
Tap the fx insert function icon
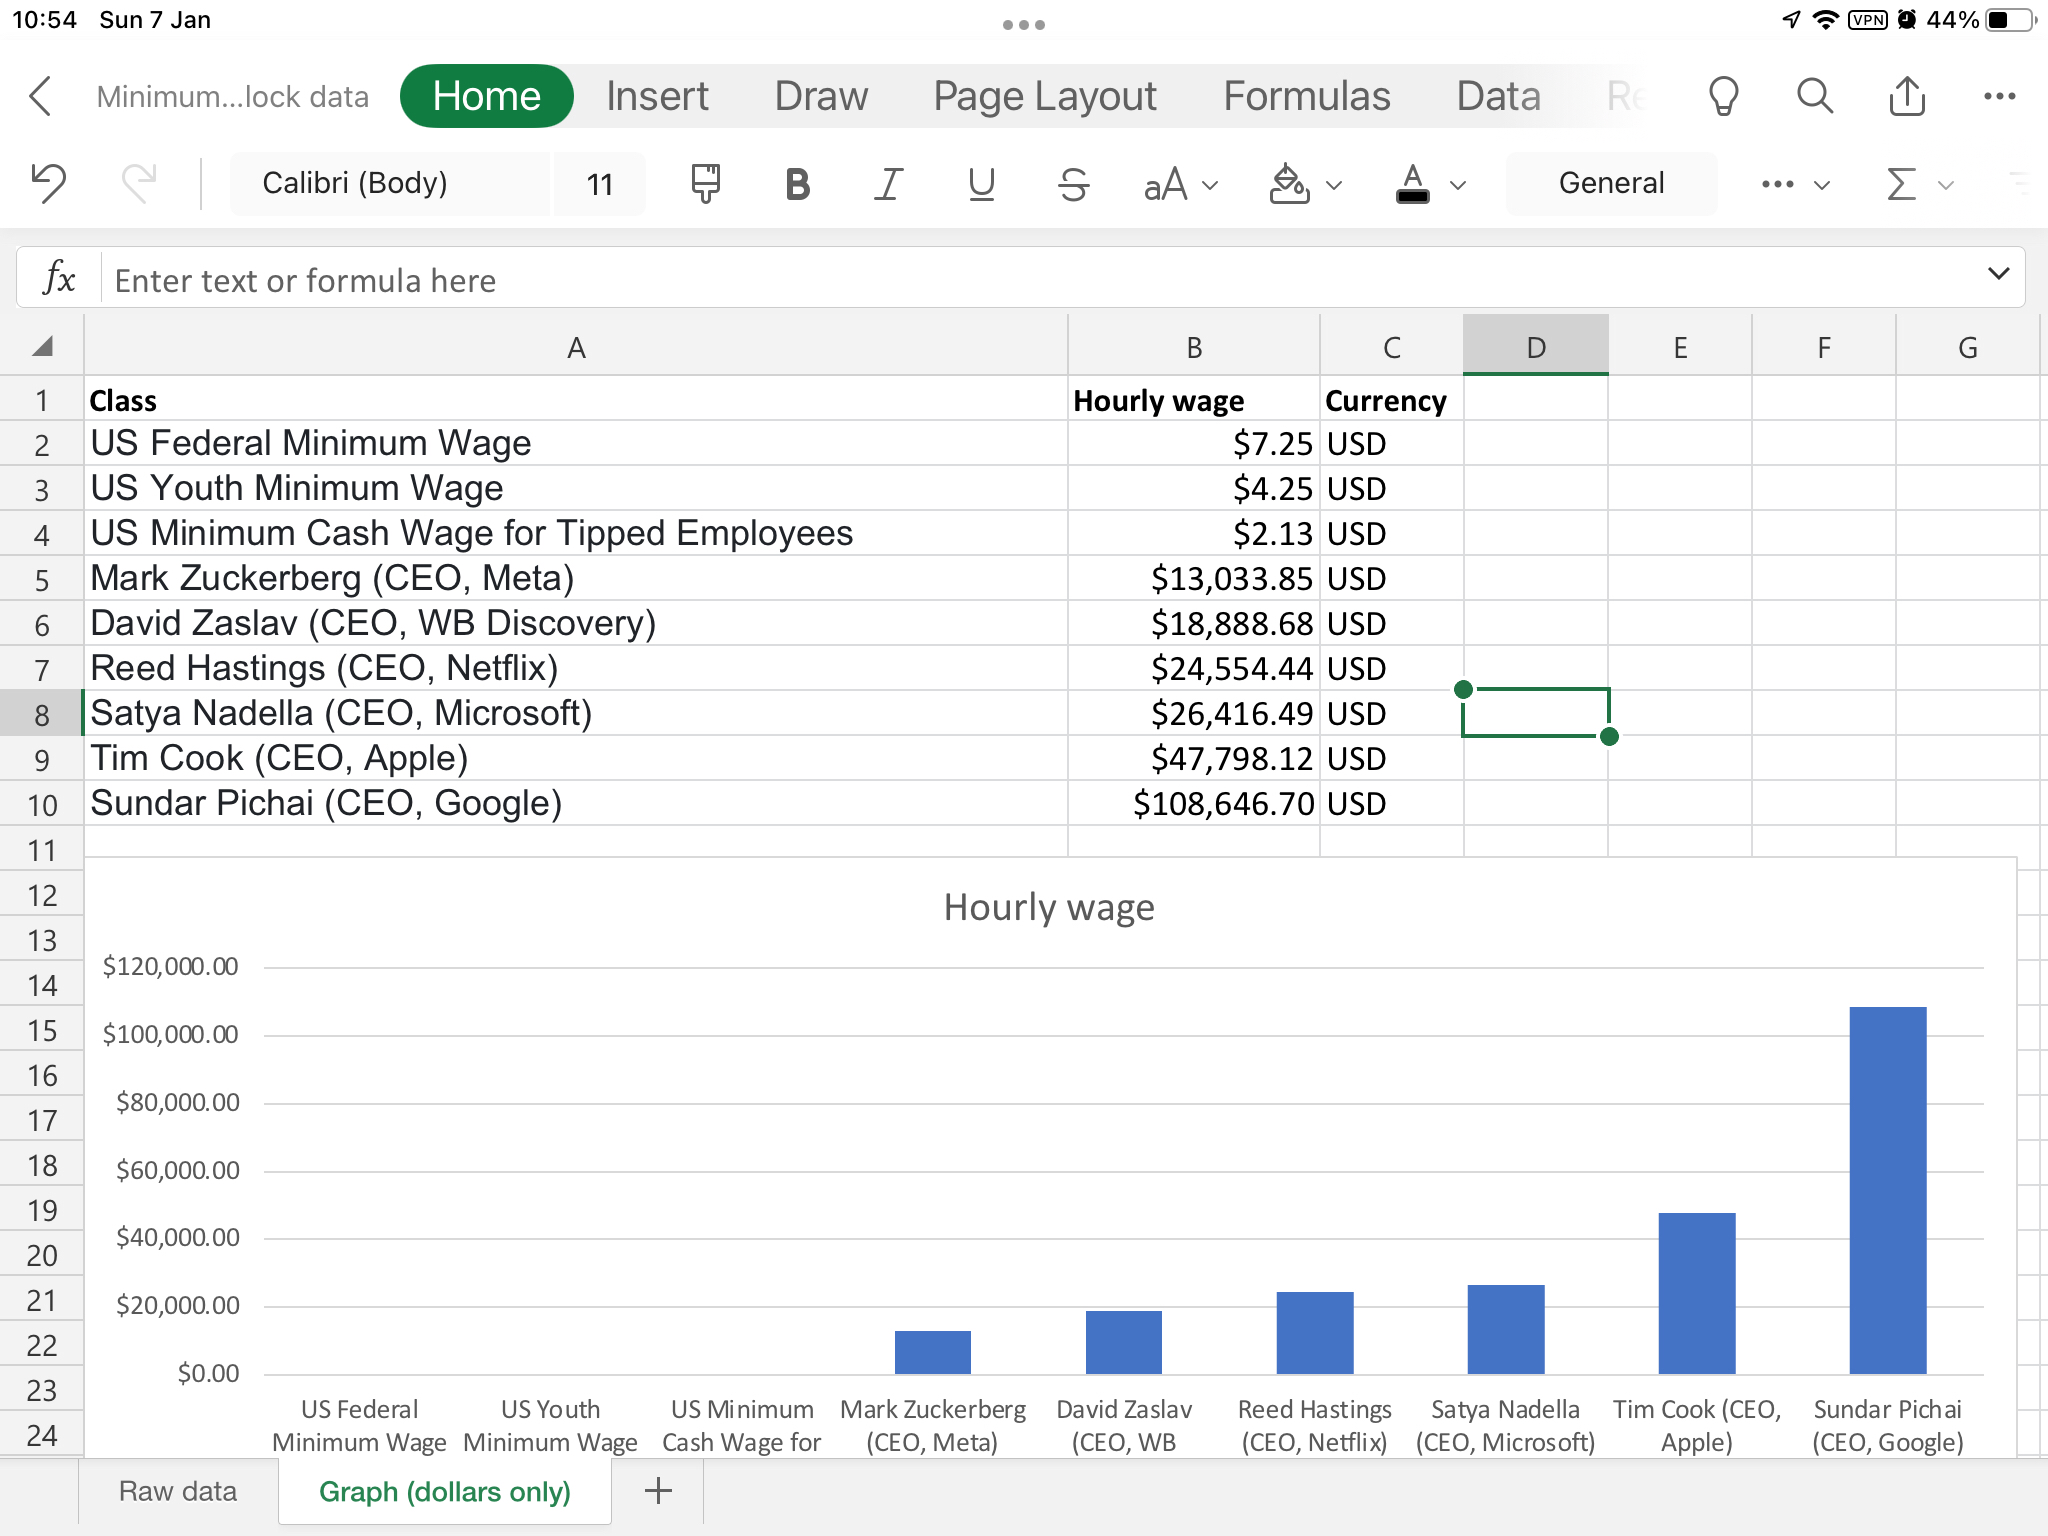point(59,279)
